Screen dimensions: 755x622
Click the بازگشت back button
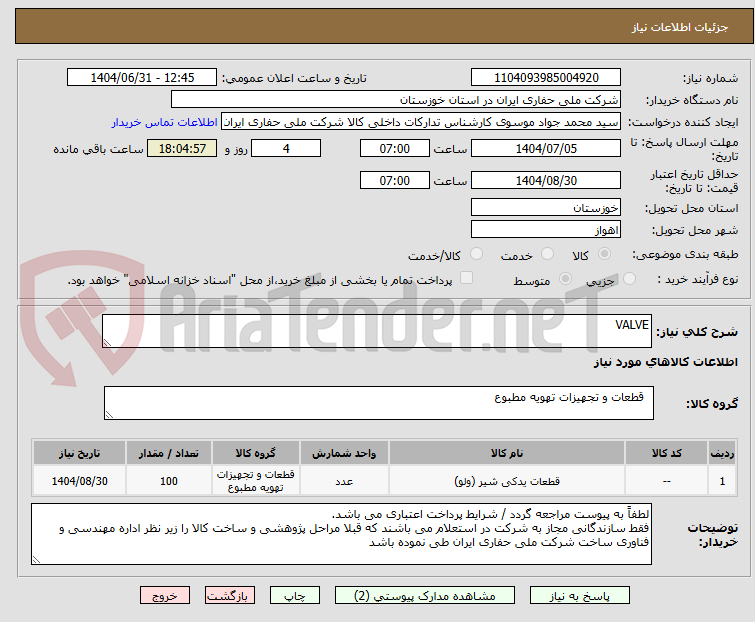[229, 596]
